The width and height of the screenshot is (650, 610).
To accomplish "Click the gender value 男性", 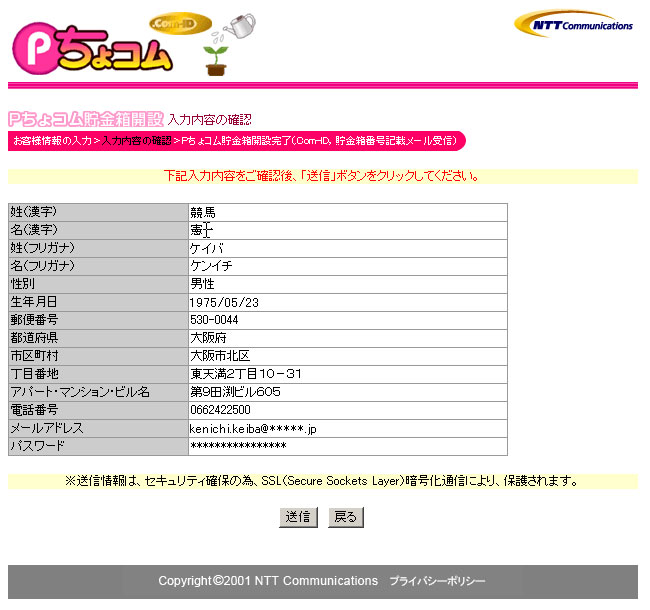I will click(x=202, y=284).
